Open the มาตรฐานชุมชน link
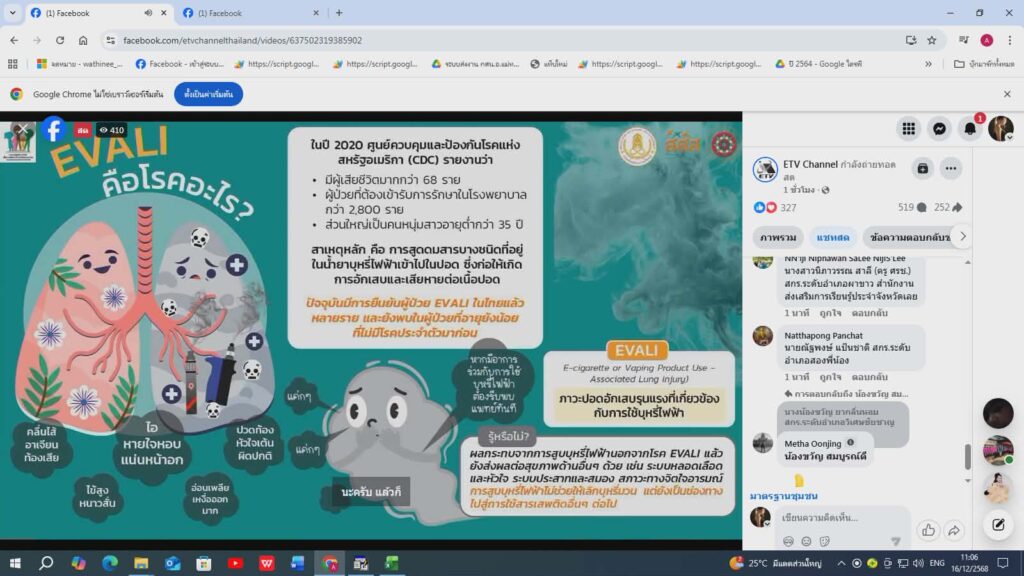This screenshot has height=576, width=1024. pyautogui.click(x=784, y=496)
